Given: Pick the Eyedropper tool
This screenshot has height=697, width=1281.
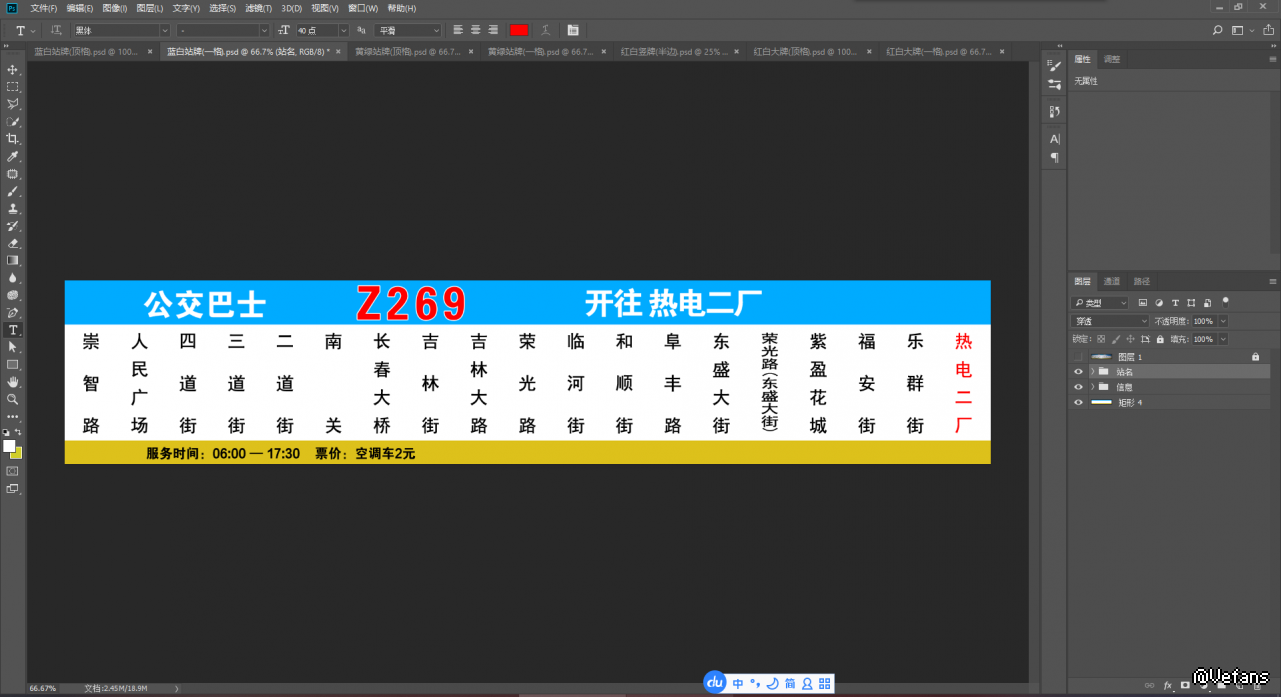Looking at the screenshot, I should (13, 157).
